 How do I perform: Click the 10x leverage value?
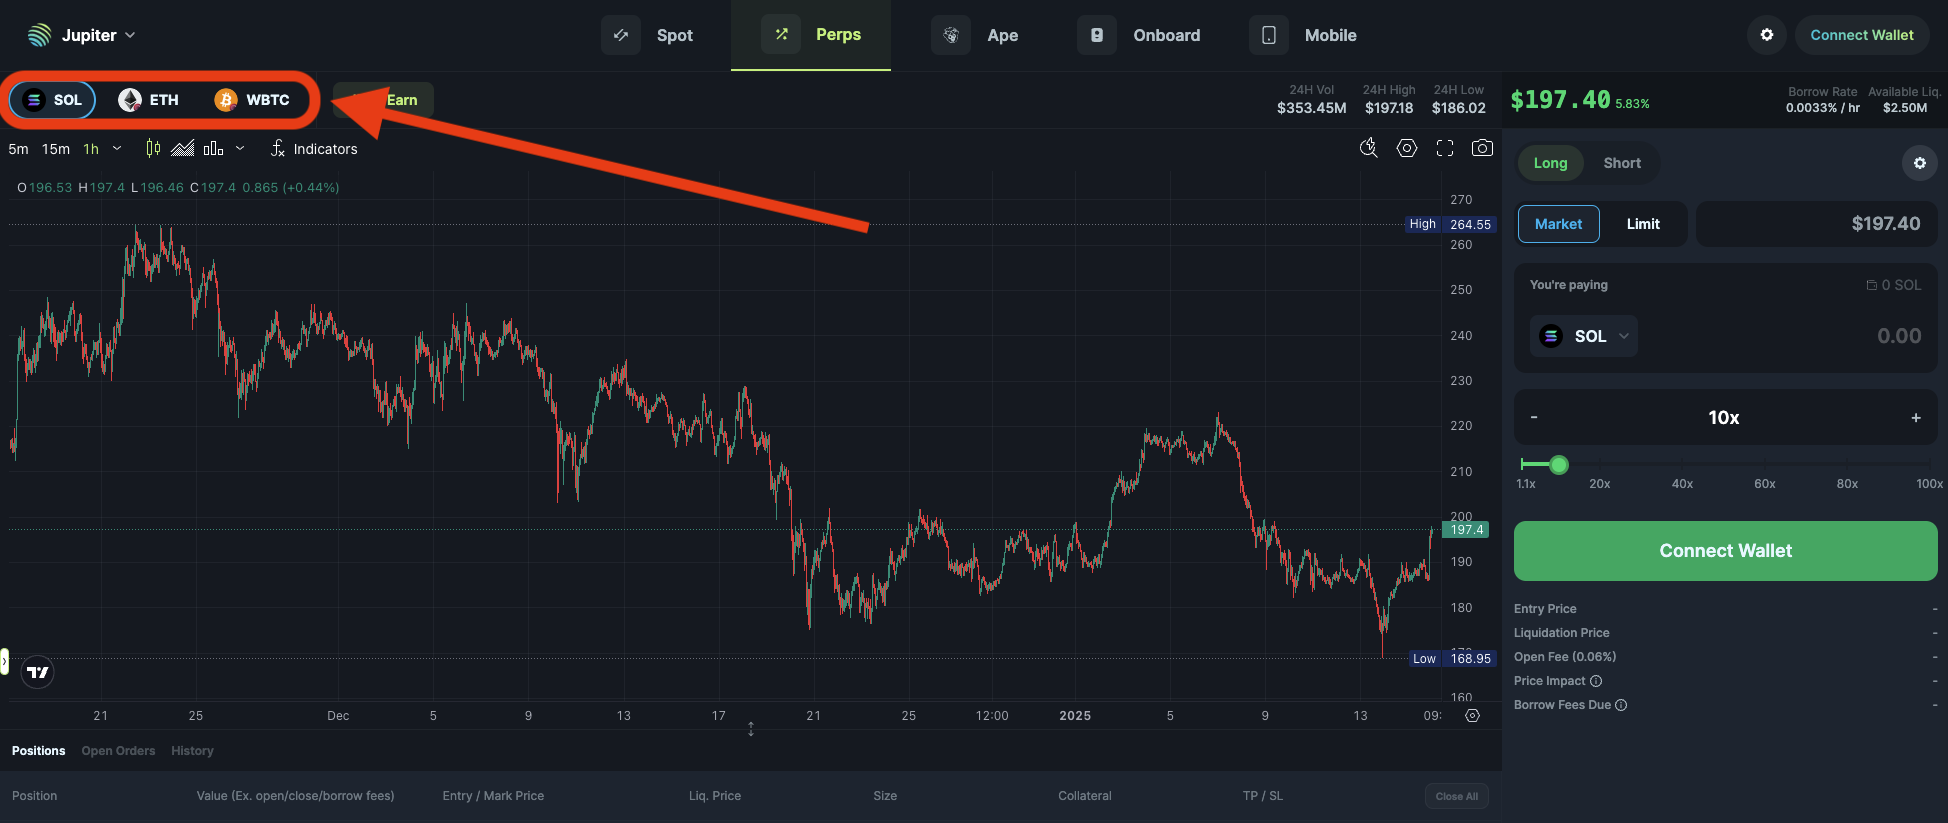(x=1724, y=417)
